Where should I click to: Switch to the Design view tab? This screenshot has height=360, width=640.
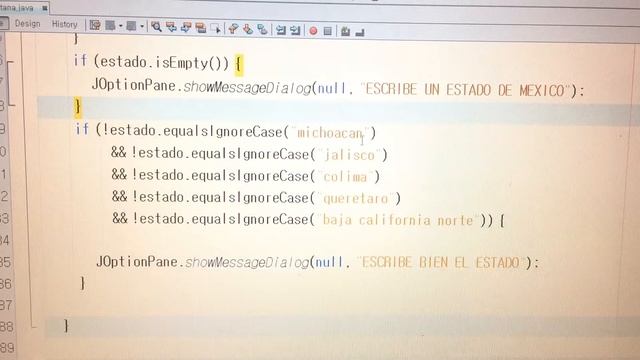tap(27, 24)
